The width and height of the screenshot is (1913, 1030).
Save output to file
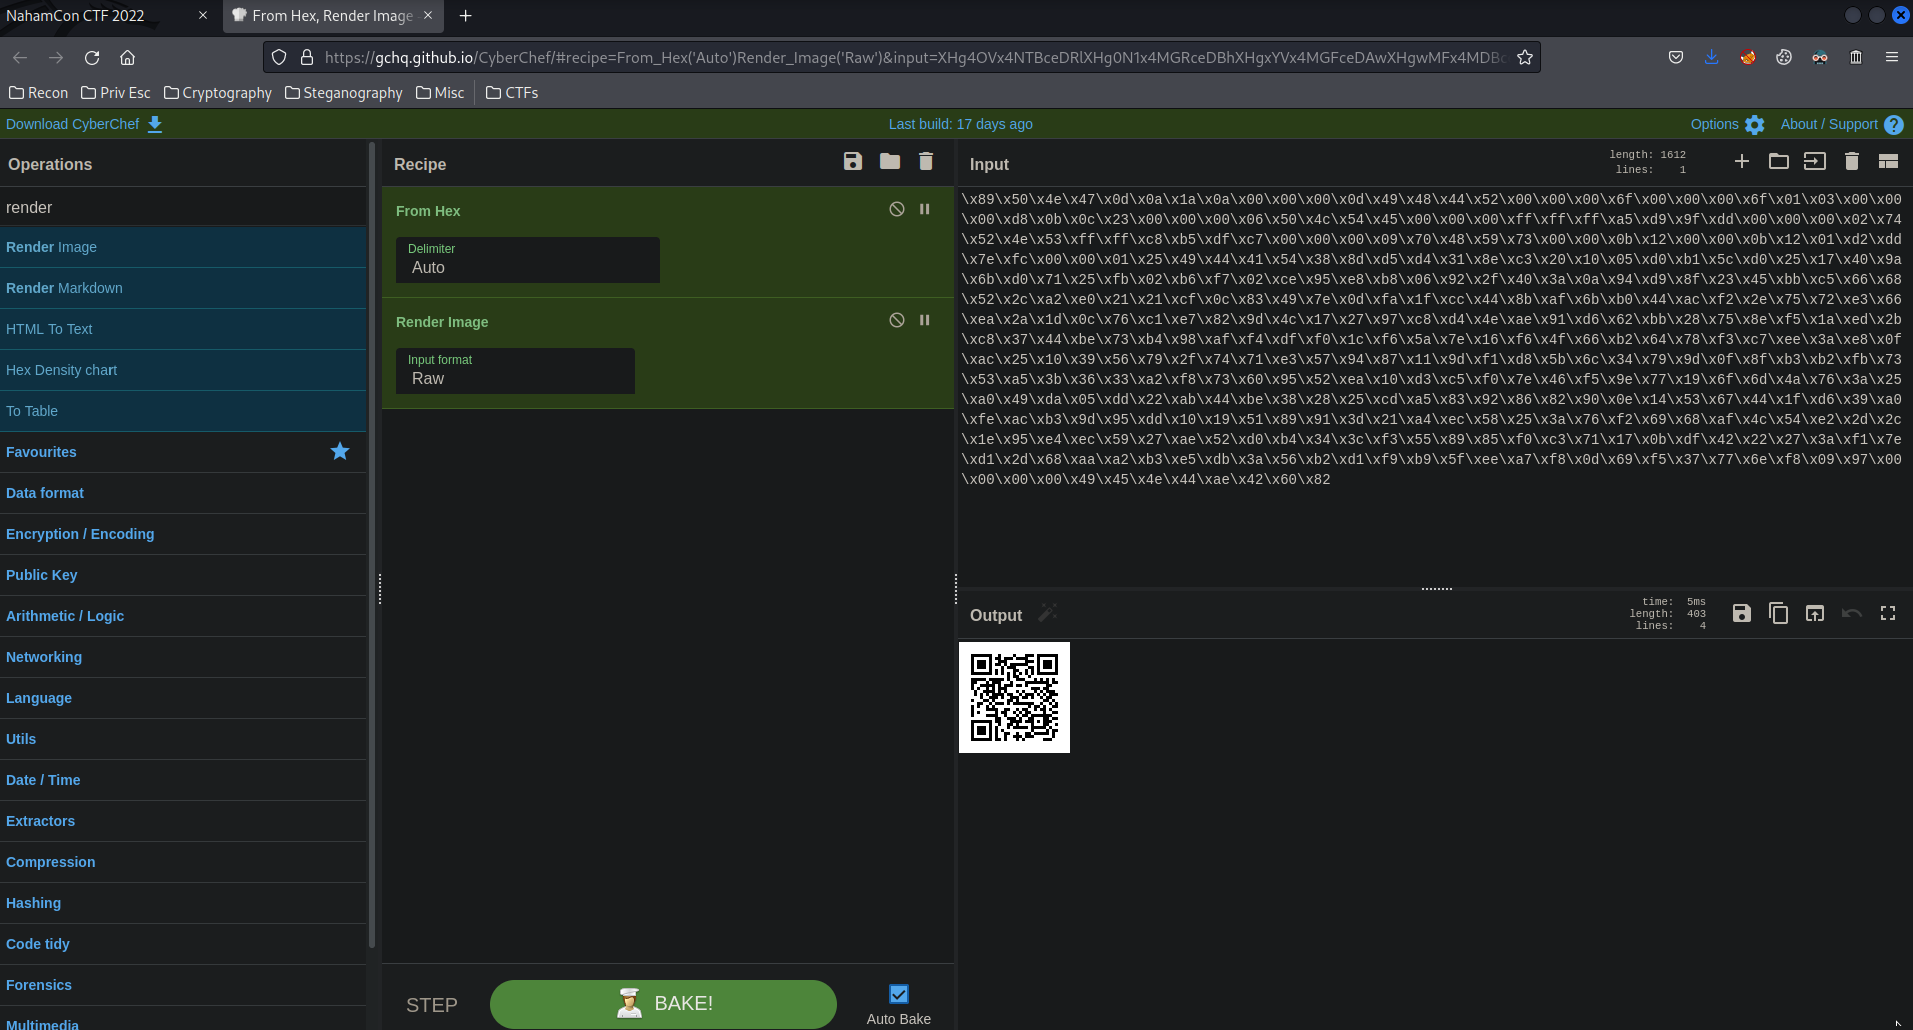click(x=1742, y=613)
